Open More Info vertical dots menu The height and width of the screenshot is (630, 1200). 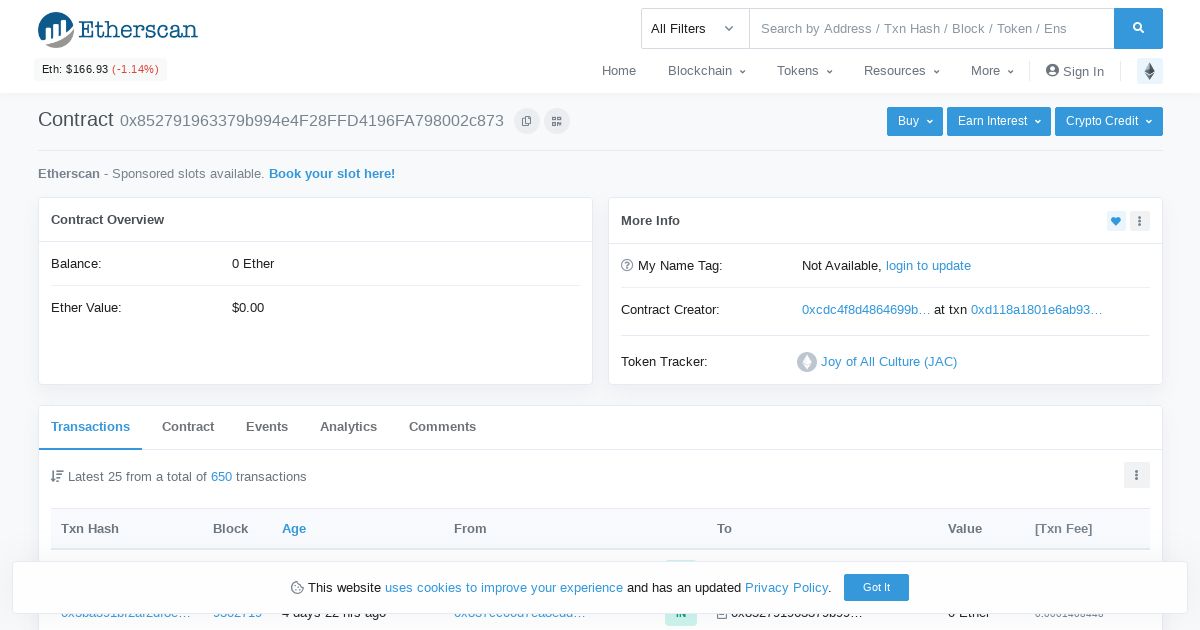pos(1140,221)
